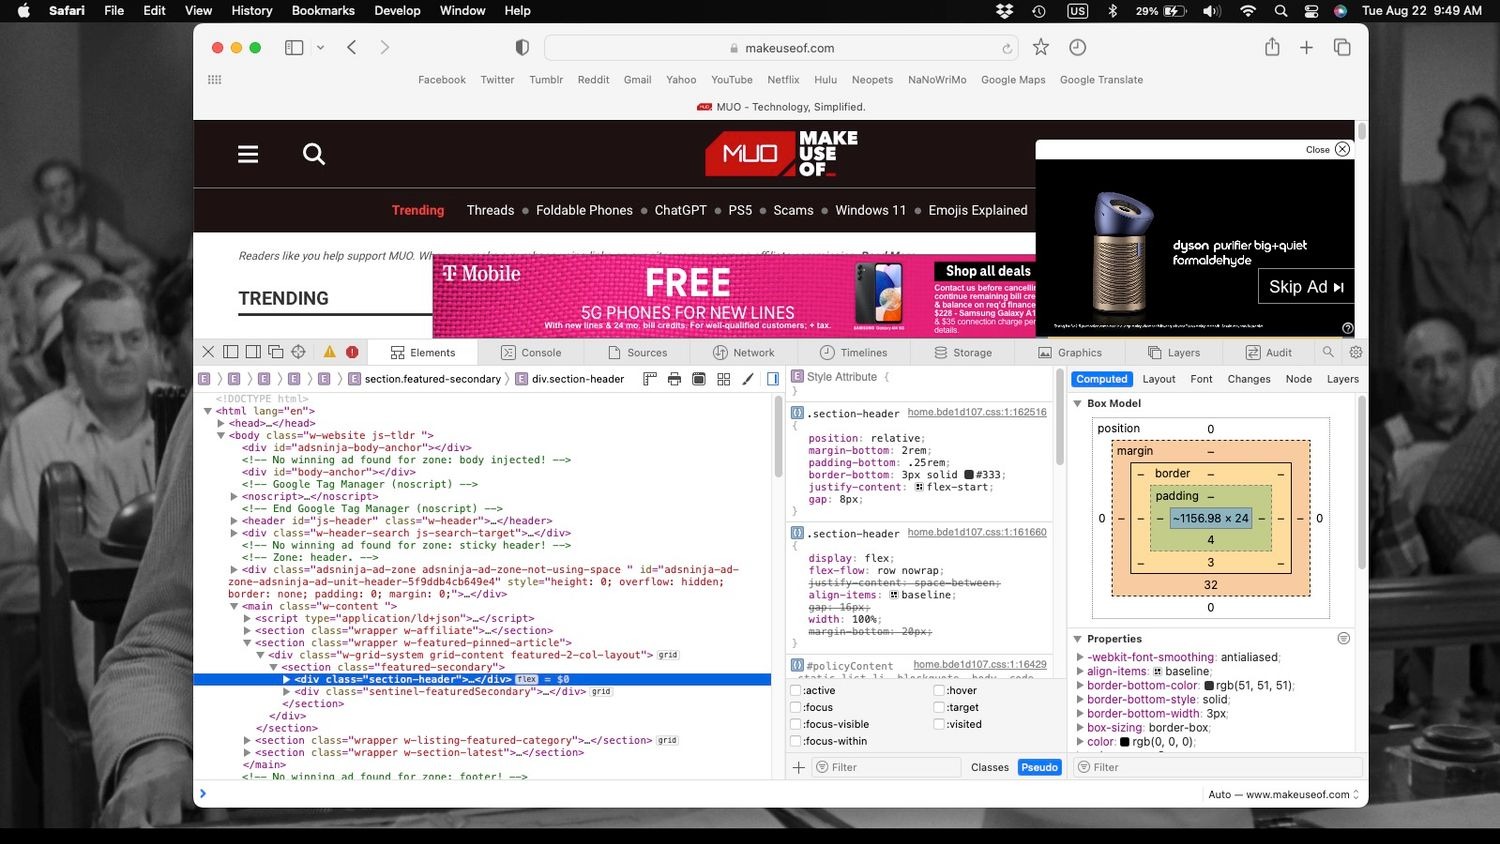Open Safari Share button
This screenshot has width=1500, height=844.
(1272, 47)
